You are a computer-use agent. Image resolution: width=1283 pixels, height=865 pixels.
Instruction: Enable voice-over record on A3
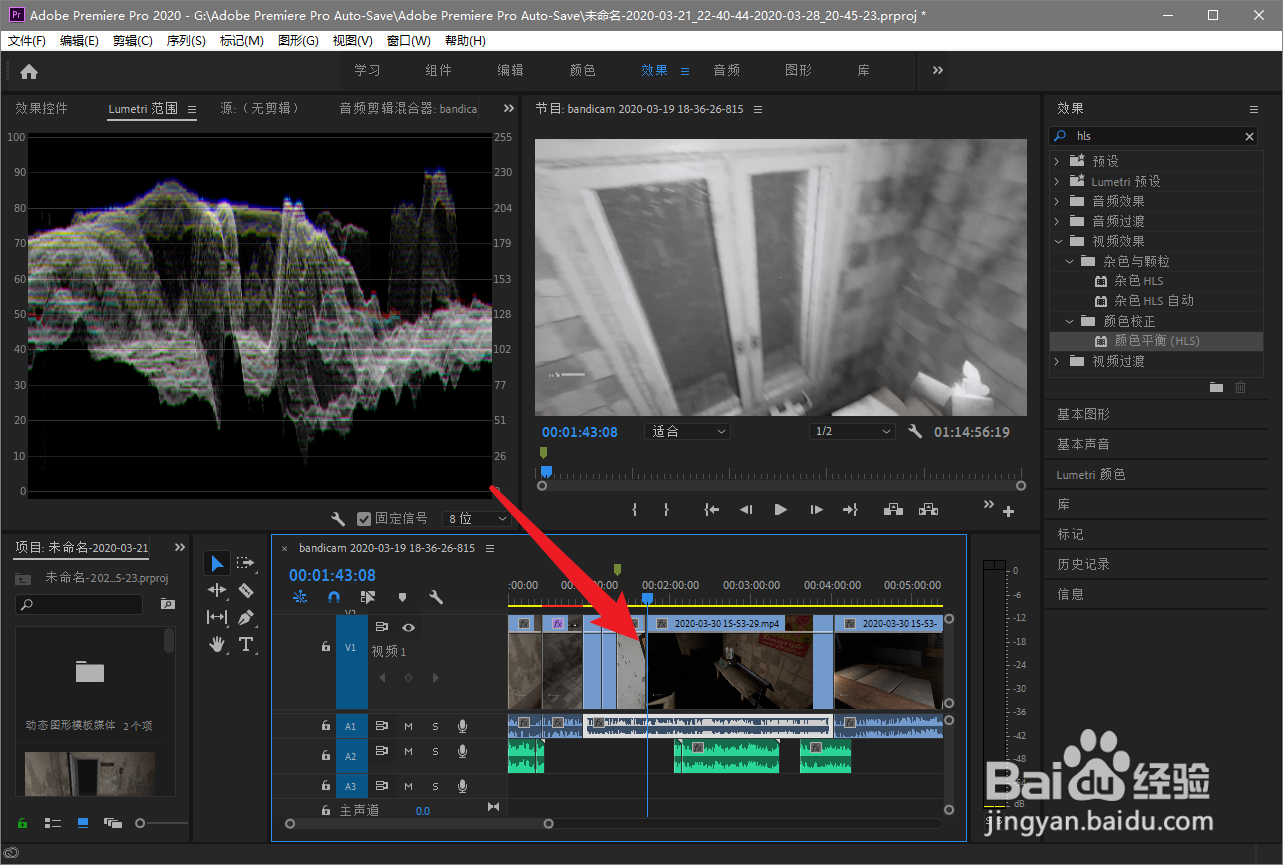[462, 786]
